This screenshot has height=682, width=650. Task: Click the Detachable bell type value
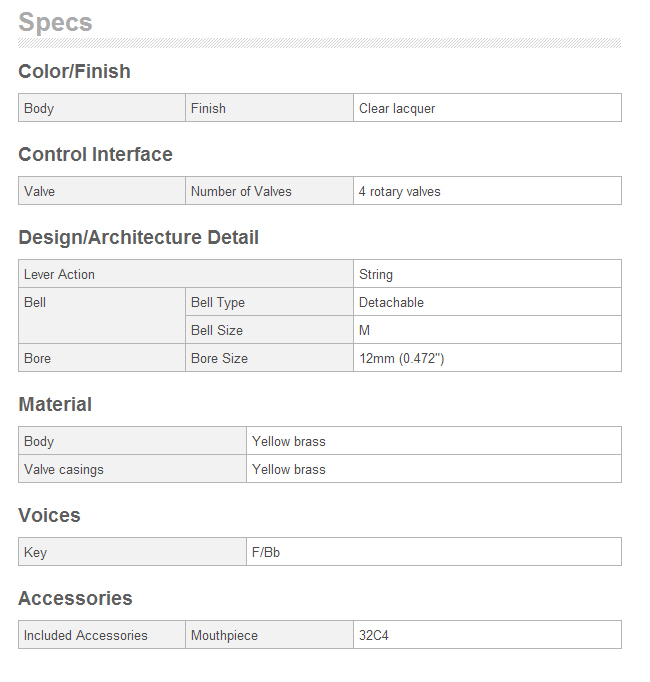391,302
